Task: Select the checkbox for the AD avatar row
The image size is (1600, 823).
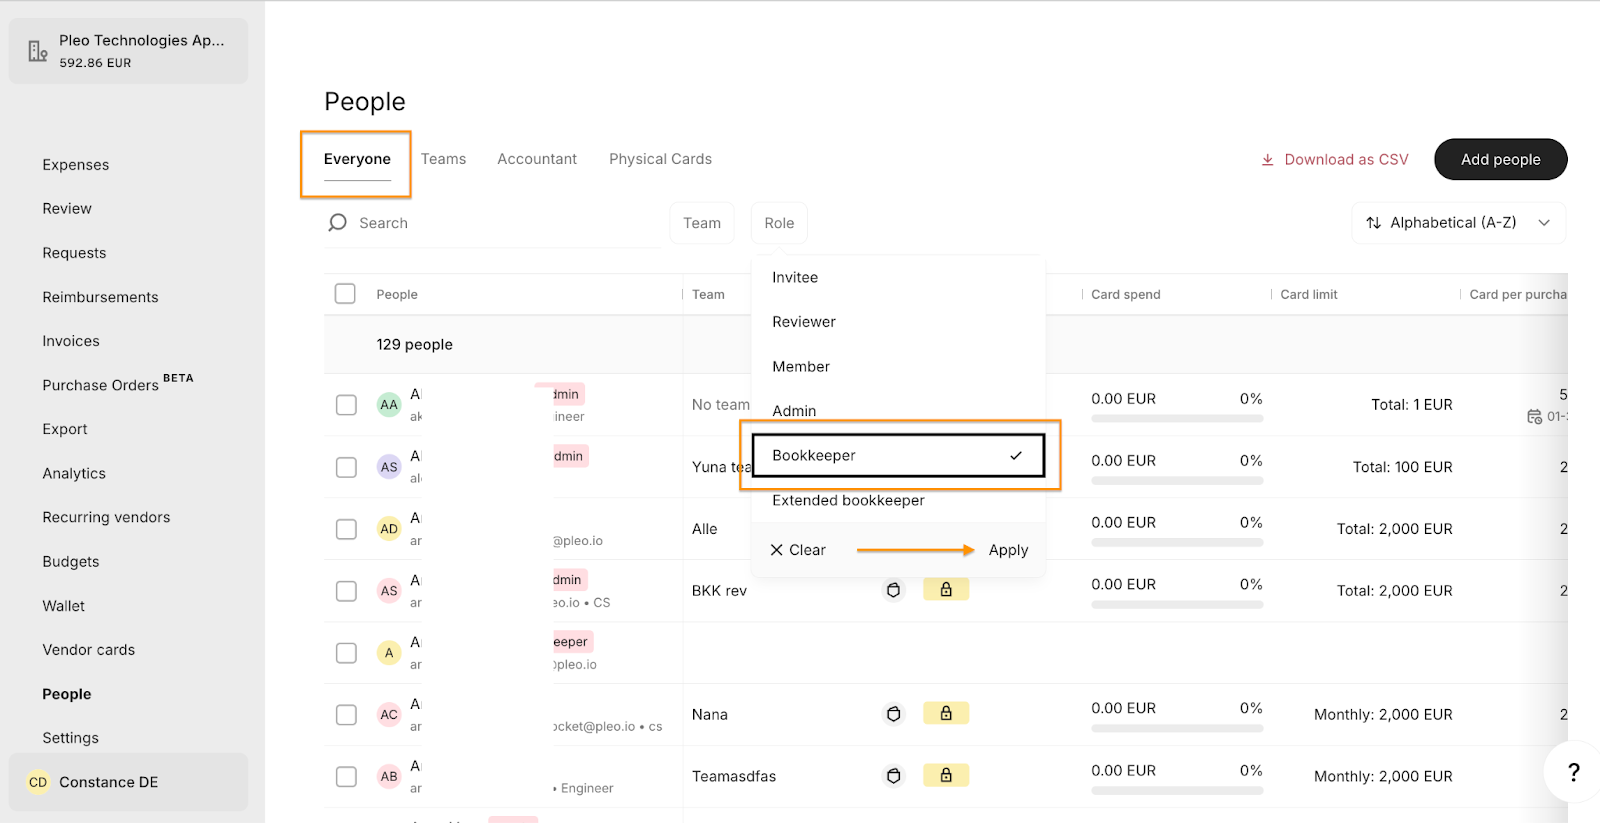Action: [346, 529]
